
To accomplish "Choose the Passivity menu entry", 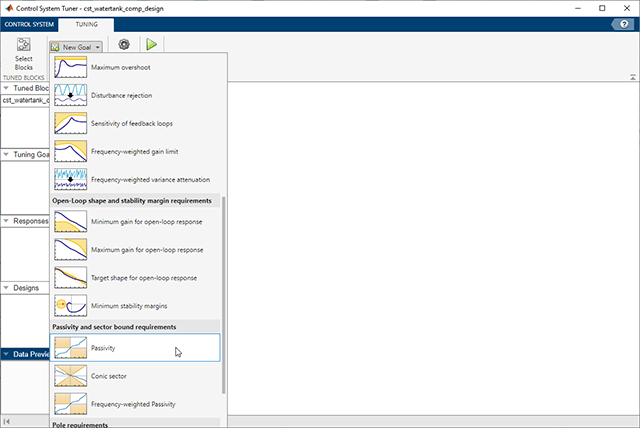I will (135, 348).
